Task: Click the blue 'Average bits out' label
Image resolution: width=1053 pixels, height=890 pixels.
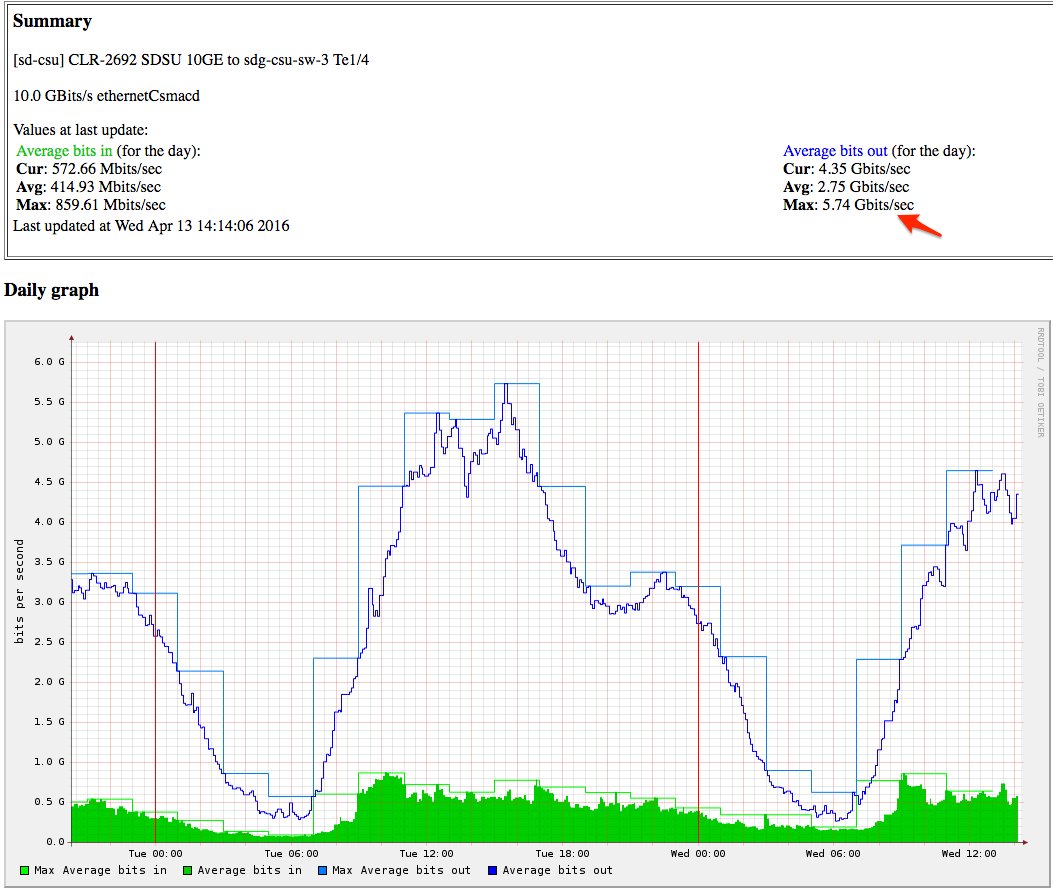Action: point(835,150)
